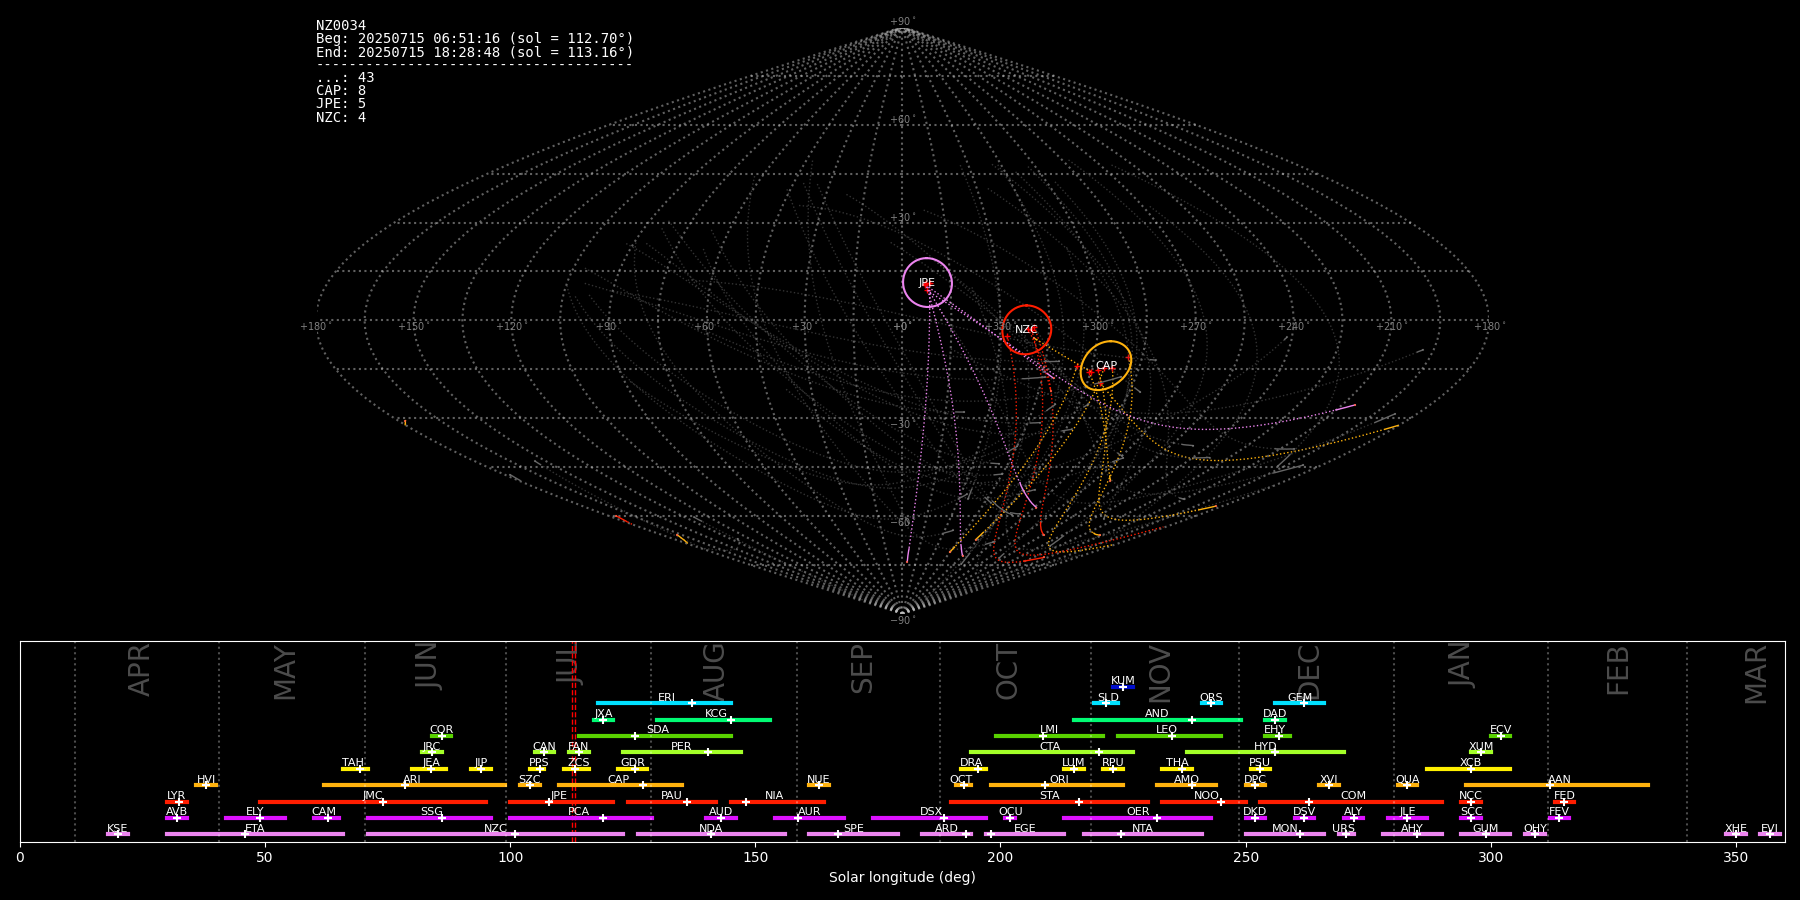Click the PER shower bar in timeline

tap(682, 752)
